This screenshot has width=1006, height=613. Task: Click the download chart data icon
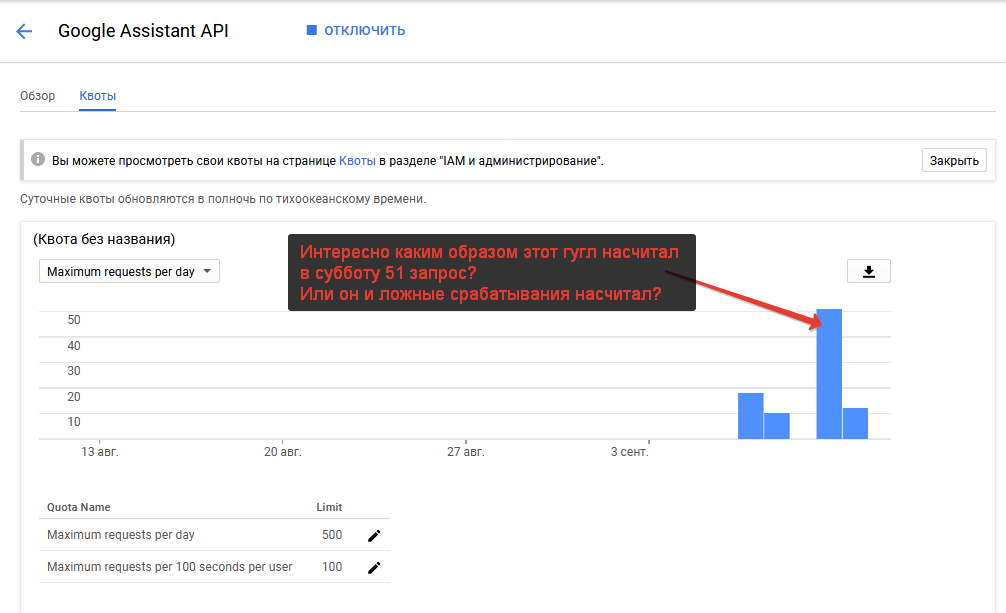(868, 270)
